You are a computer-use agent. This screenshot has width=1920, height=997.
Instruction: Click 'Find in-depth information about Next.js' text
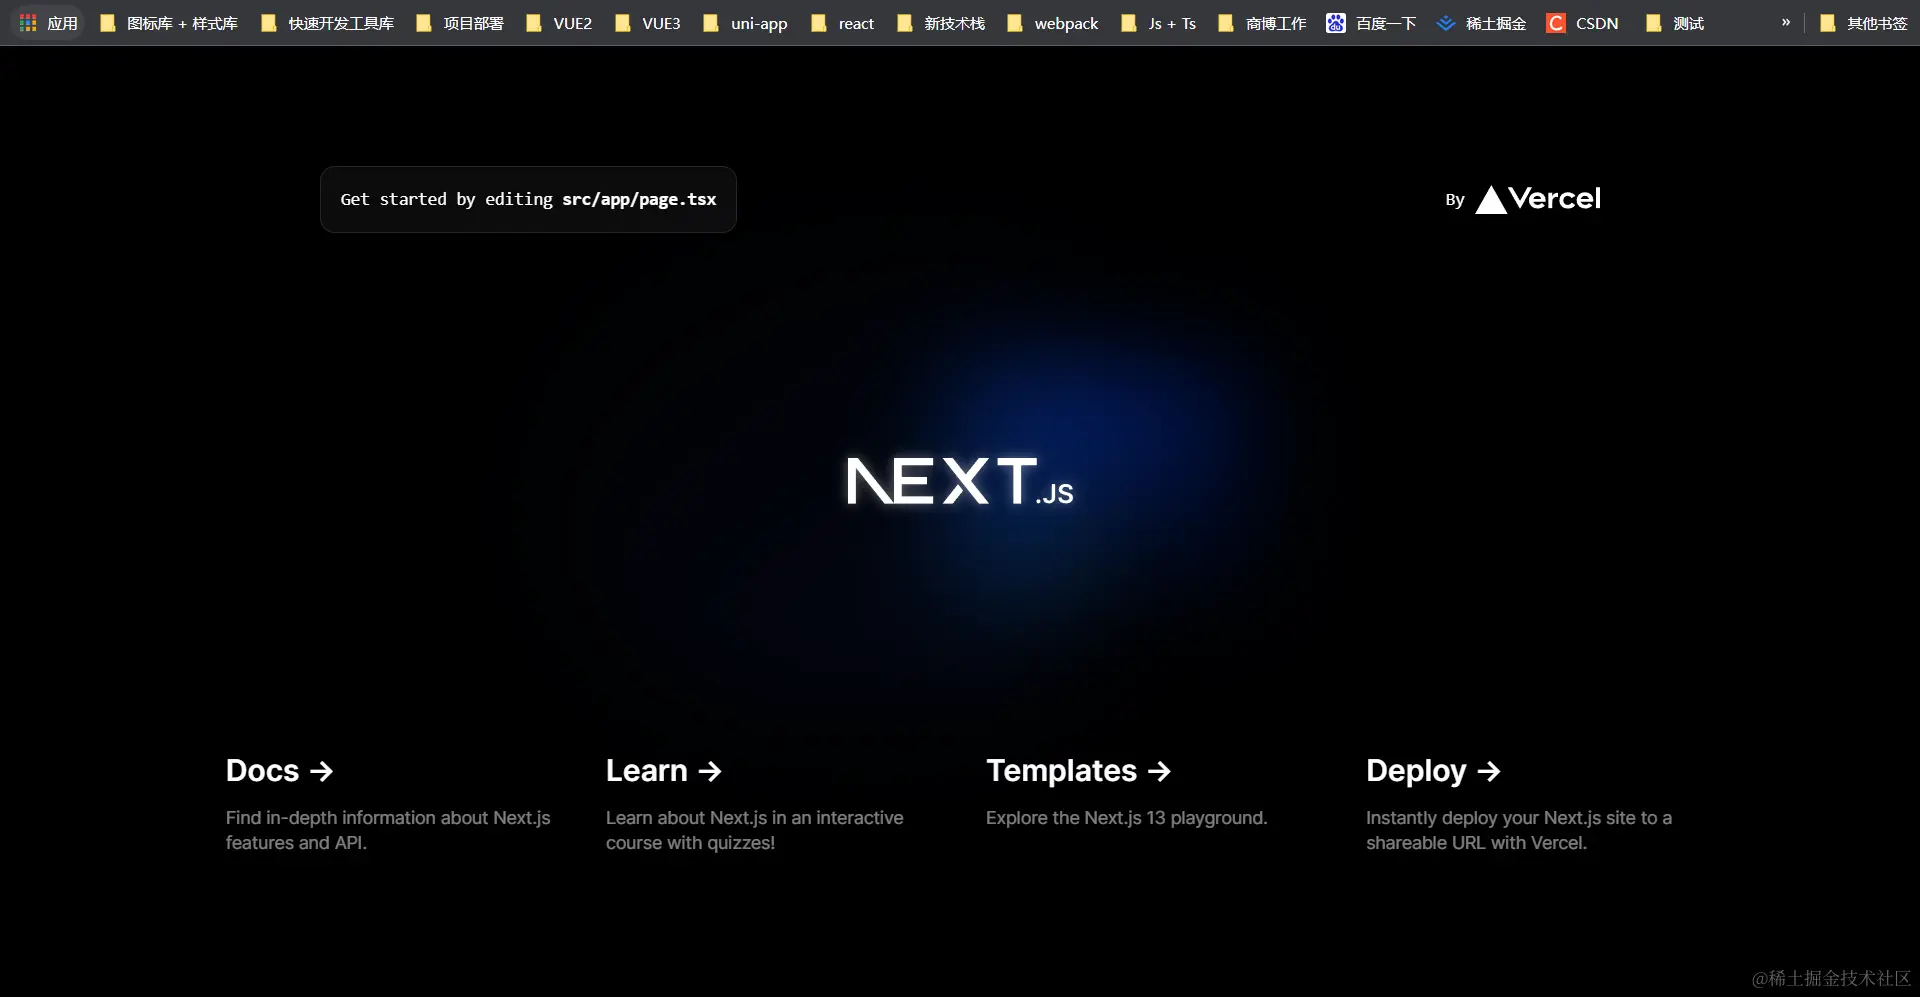click(x=388, y=818)
